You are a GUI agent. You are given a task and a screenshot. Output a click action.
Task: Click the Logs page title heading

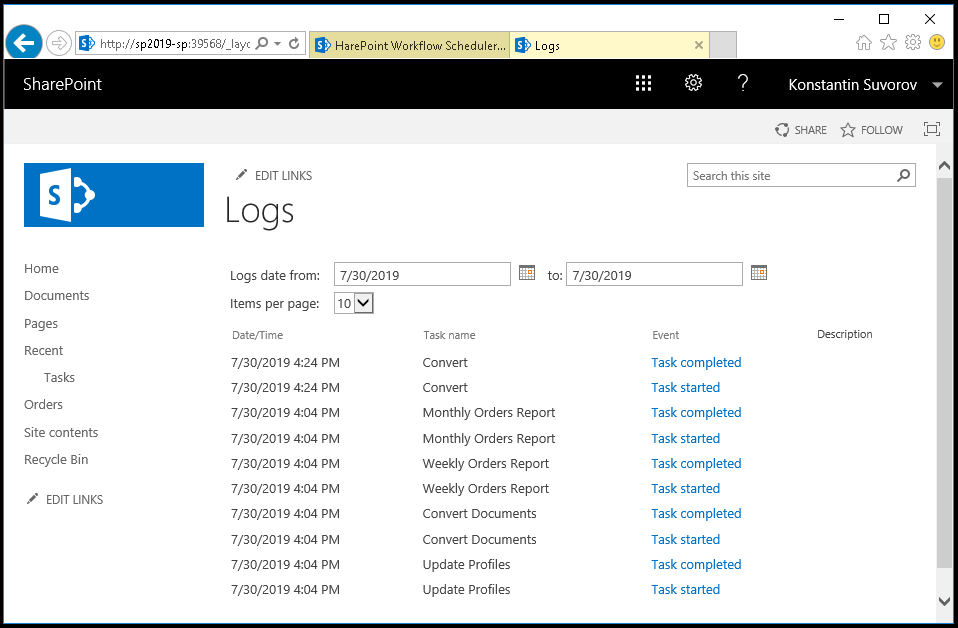pyautogui.click(x=259, y=211)
